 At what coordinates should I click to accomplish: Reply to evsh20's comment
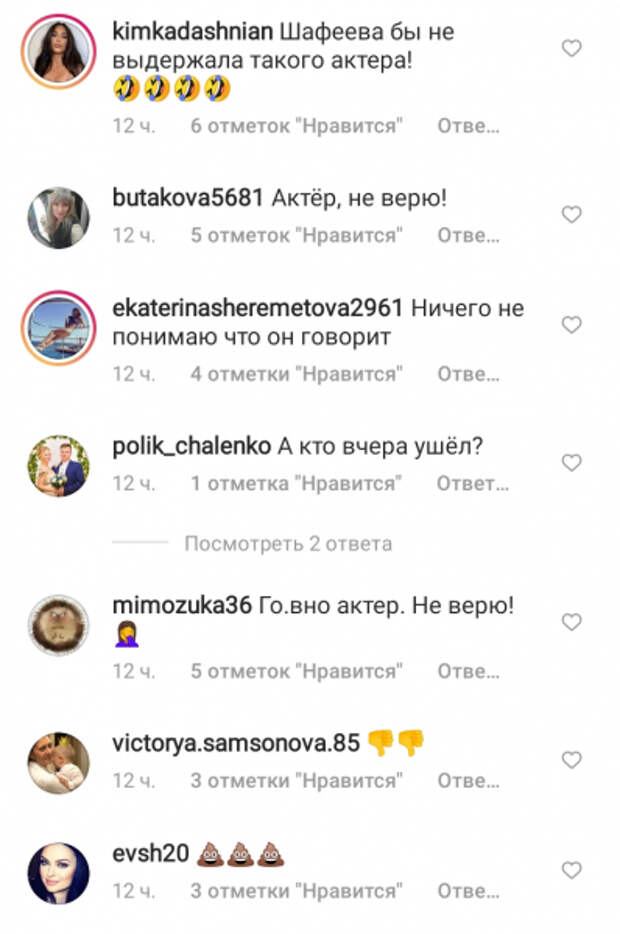pyautogui.click(x=468, y=892)
